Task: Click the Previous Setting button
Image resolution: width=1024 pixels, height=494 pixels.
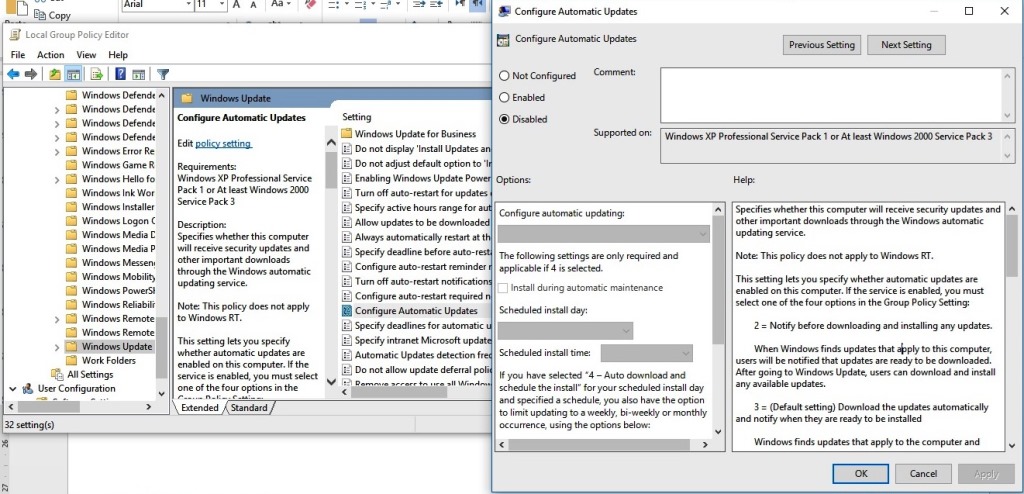Action: click(822, 45)
